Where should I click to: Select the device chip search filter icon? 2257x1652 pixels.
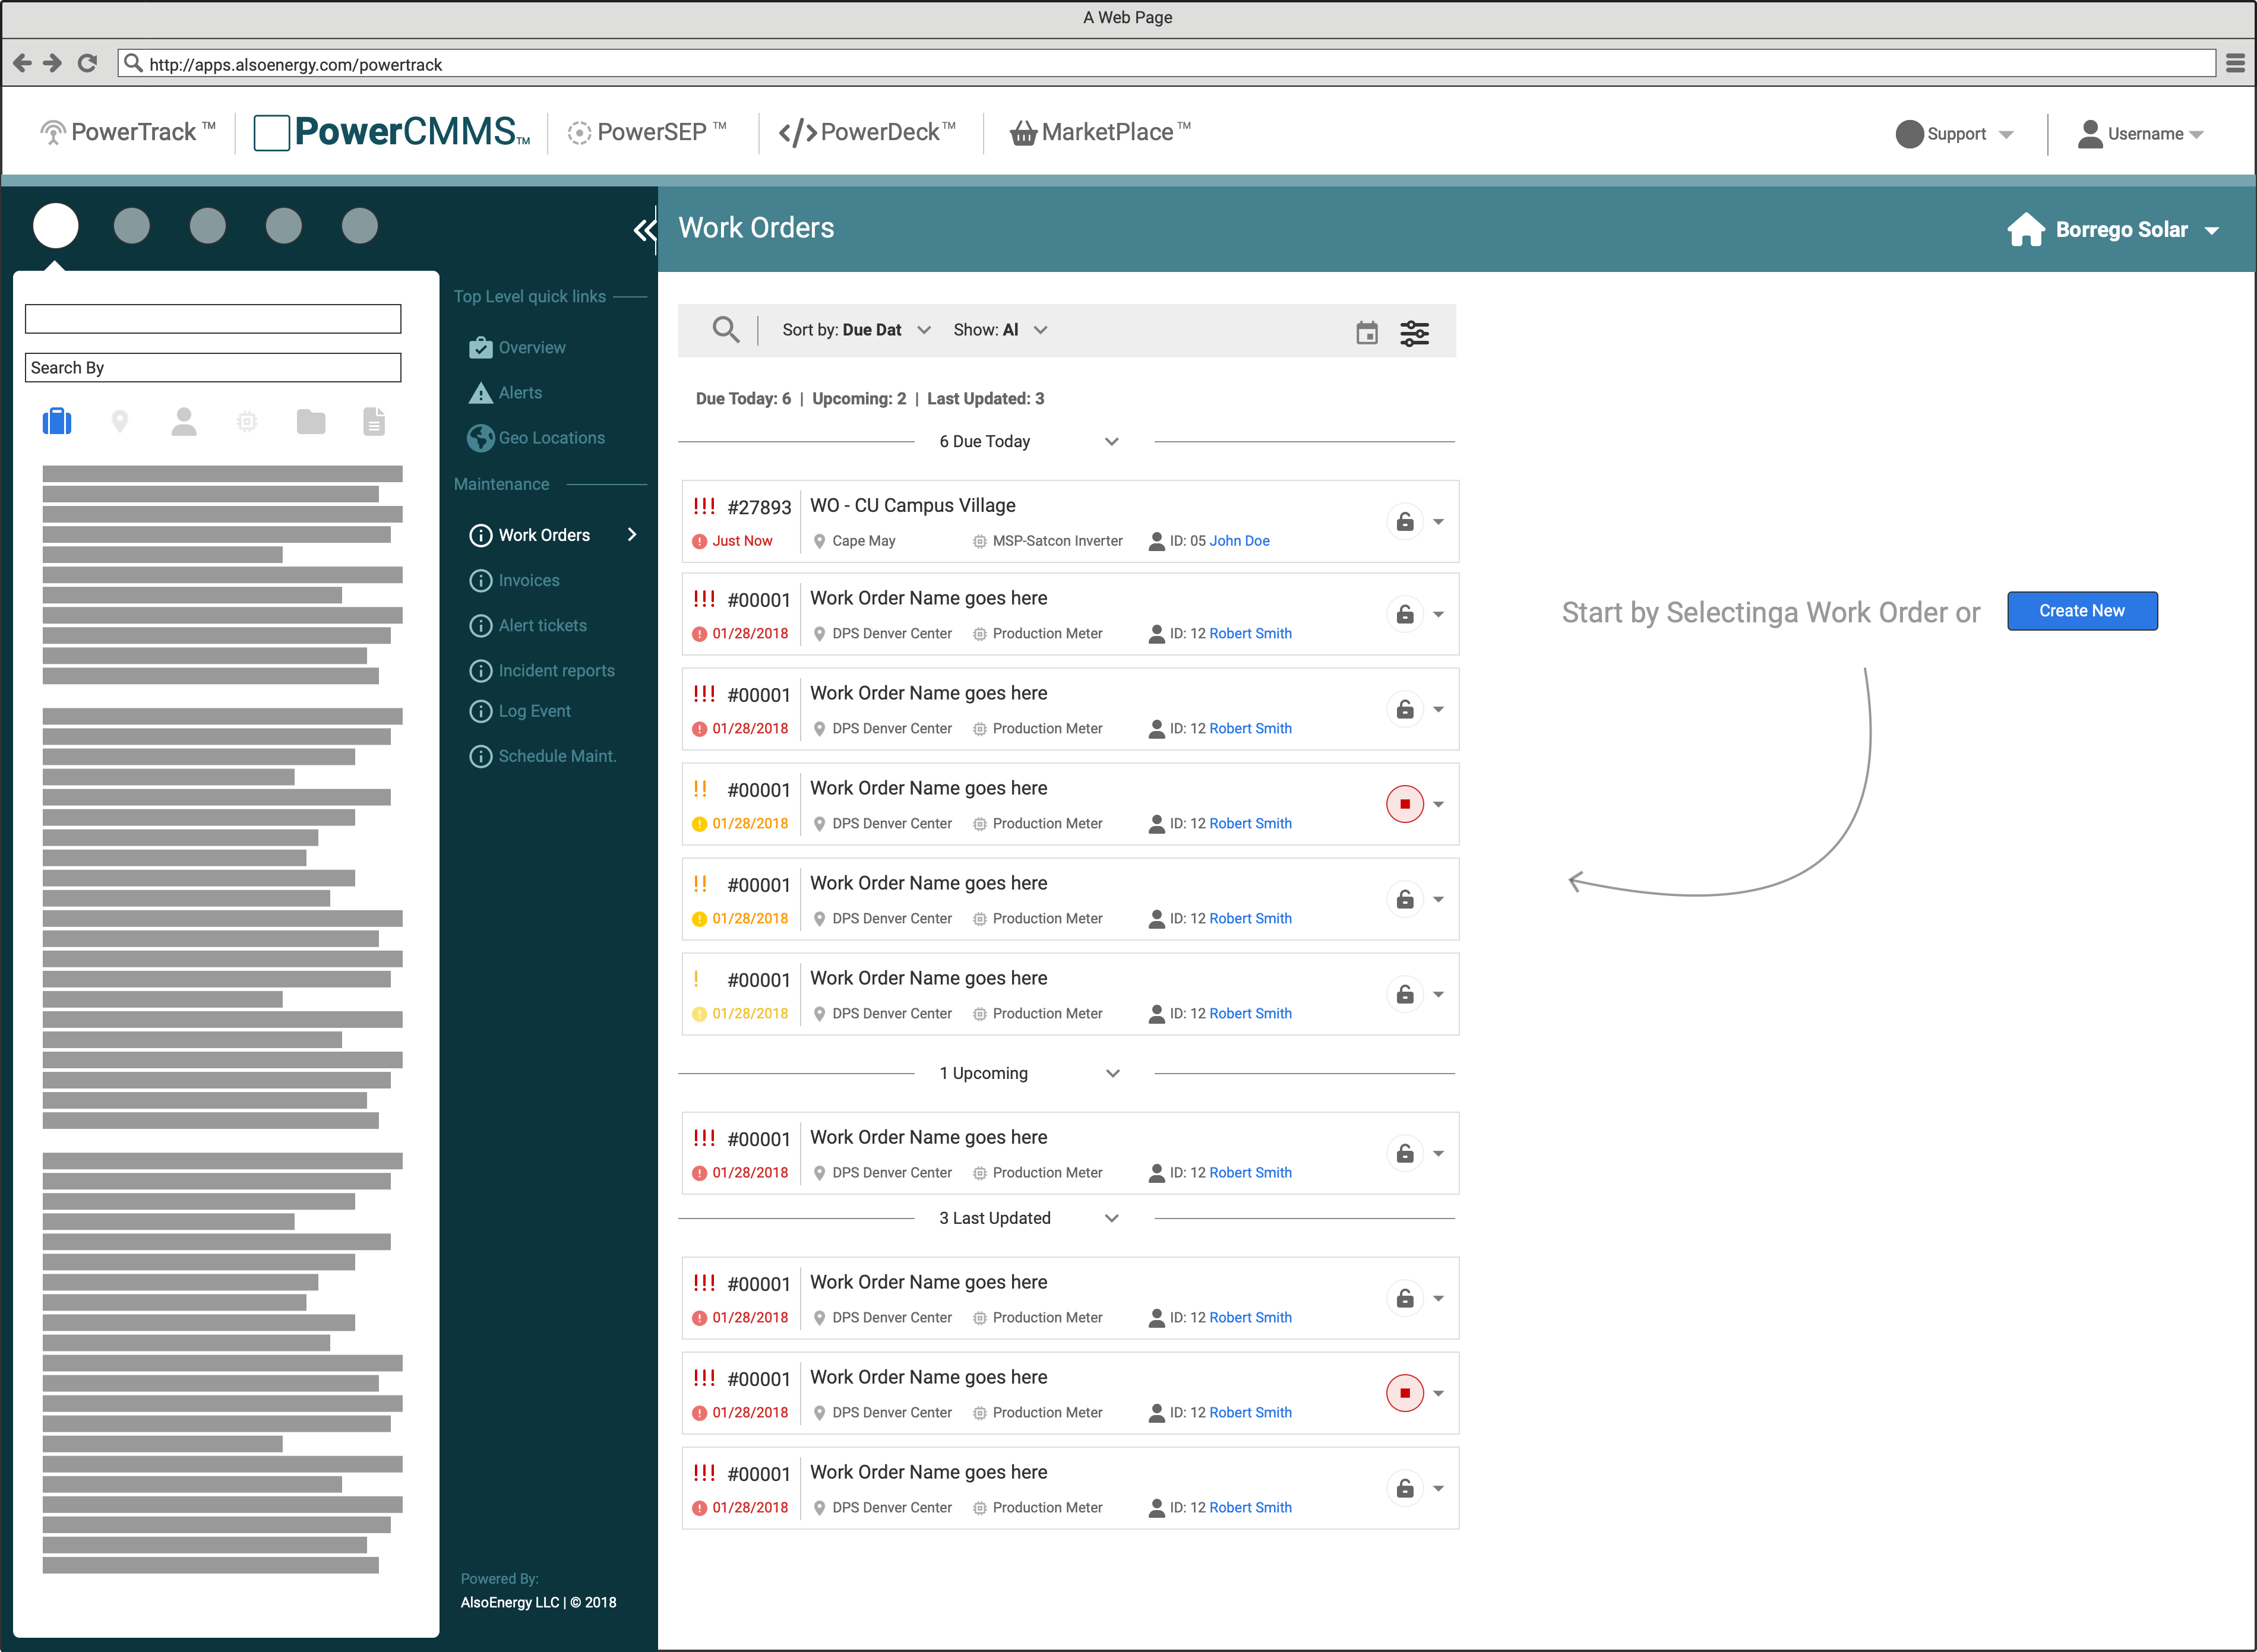pyautogui.click(x=247, y=421)
